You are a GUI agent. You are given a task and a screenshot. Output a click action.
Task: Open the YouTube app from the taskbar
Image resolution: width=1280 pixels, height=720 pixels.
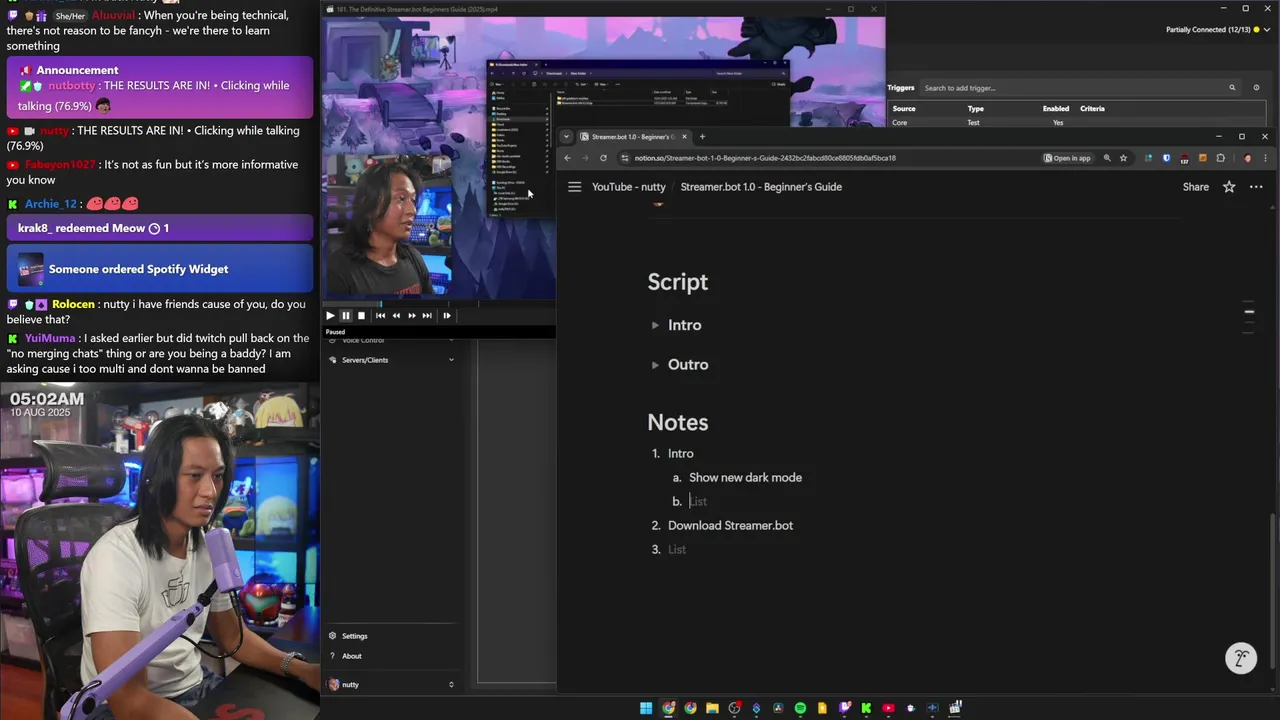pyautogui.click(x=888, y=708)
